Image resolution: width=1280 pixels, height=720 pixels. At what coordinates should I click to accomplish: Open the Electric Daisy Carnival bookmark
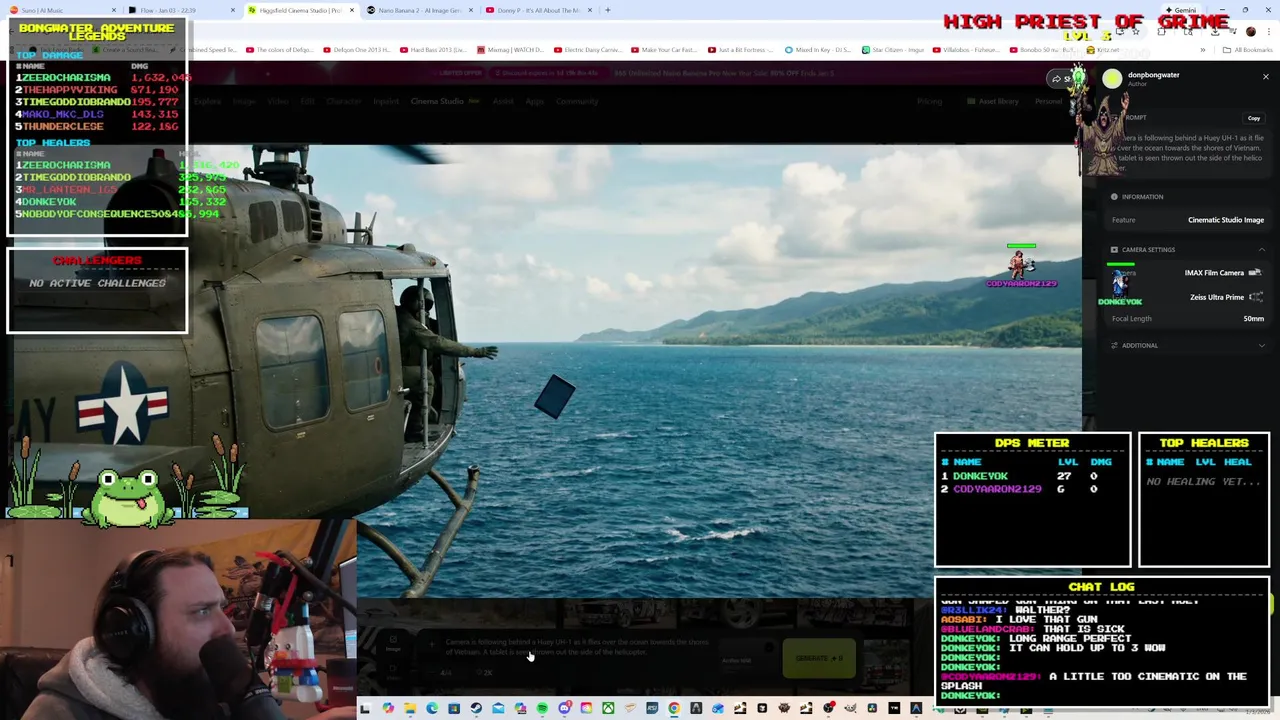[587, 50]
